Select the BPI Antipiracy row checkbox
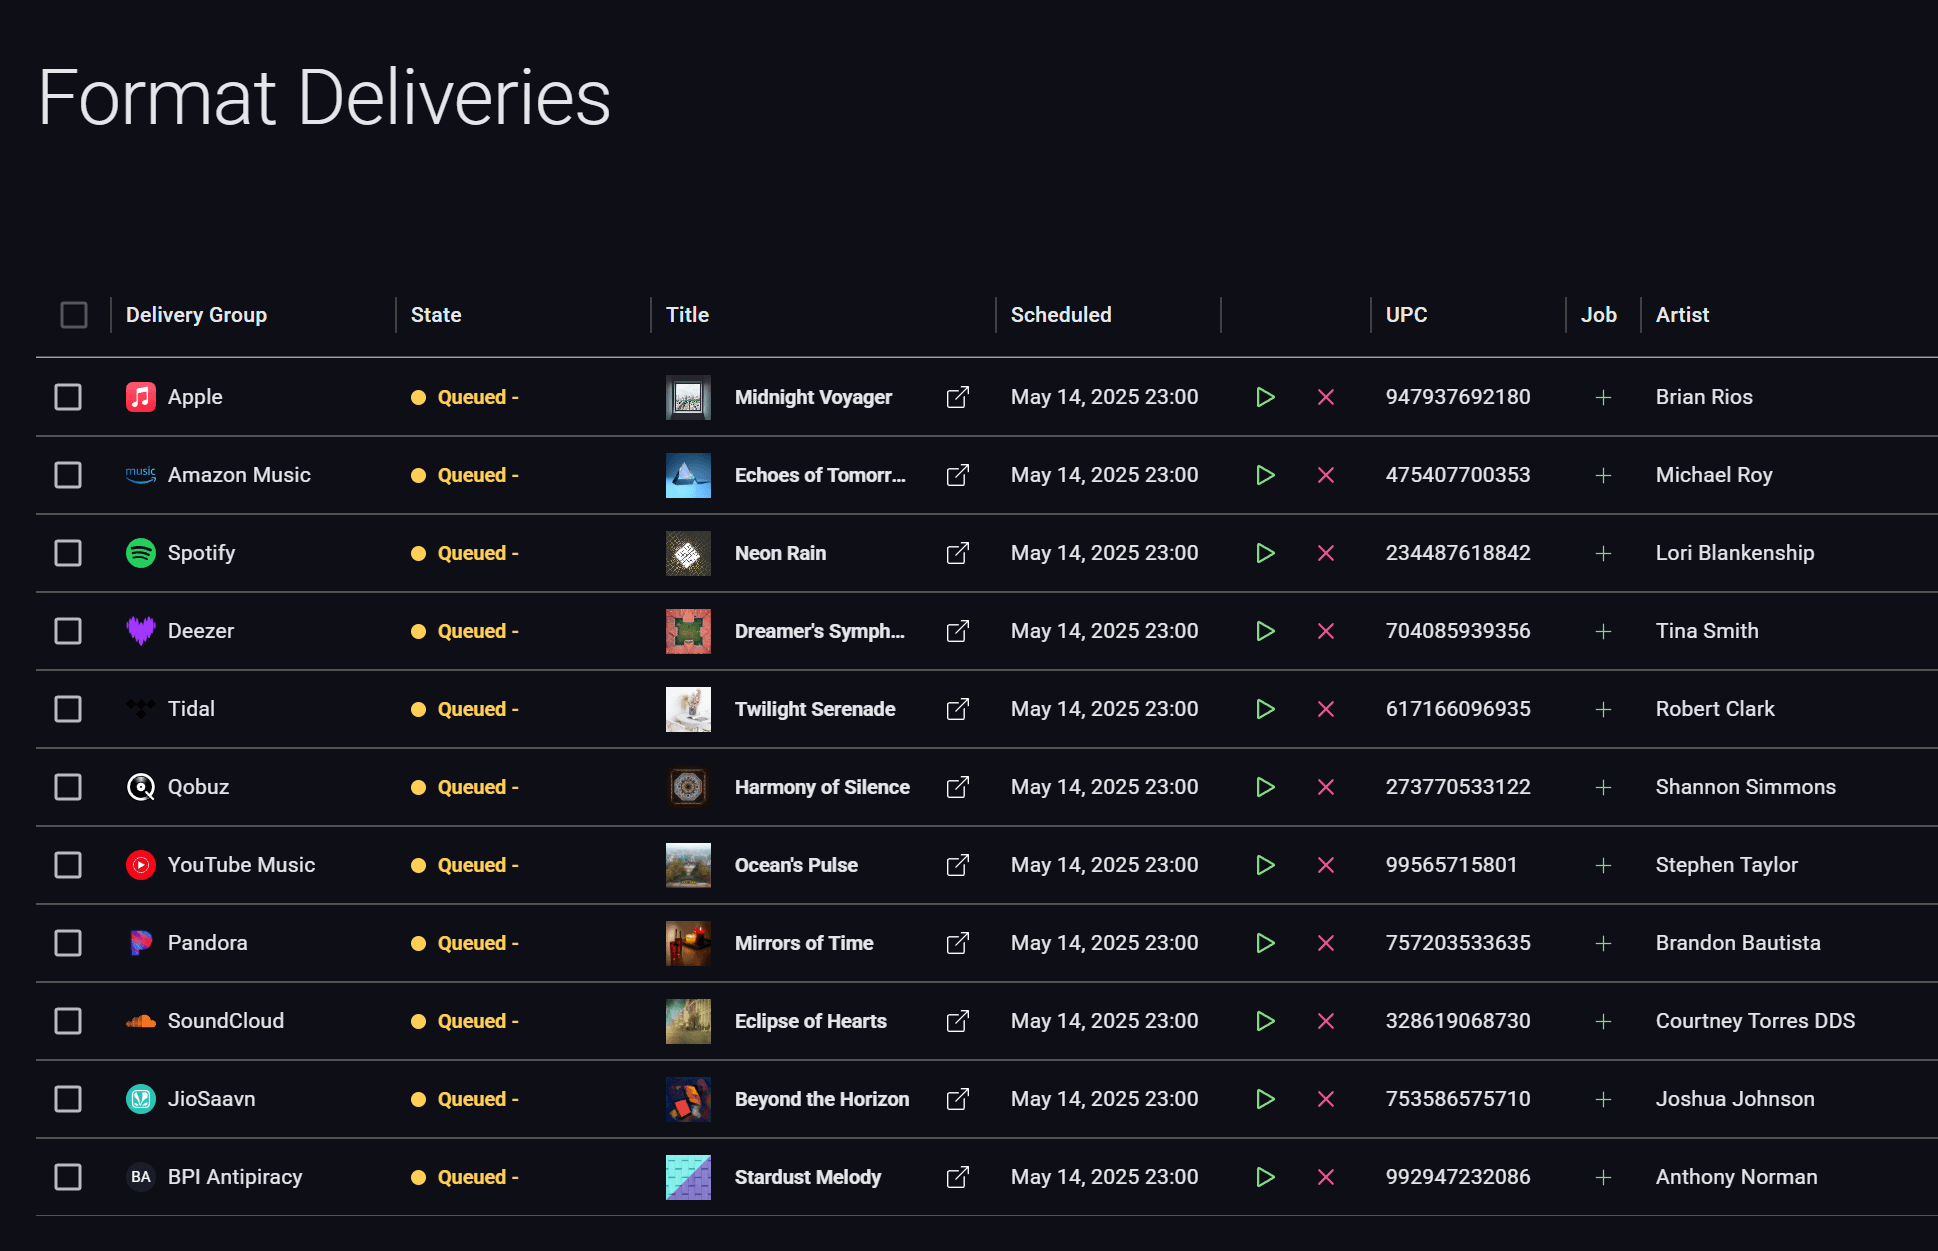The height and width of the screenshot is (1251, 1938). coord(68,1177)
